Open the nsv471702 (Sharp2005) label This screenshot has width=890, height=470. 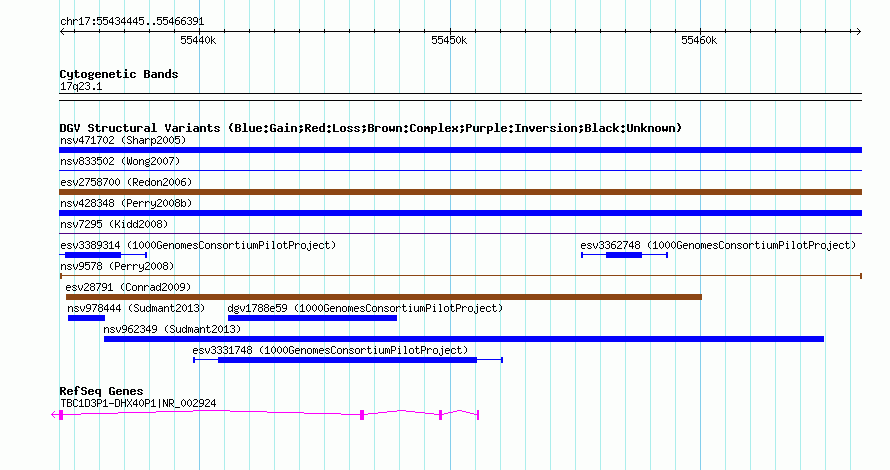[123, 140]
